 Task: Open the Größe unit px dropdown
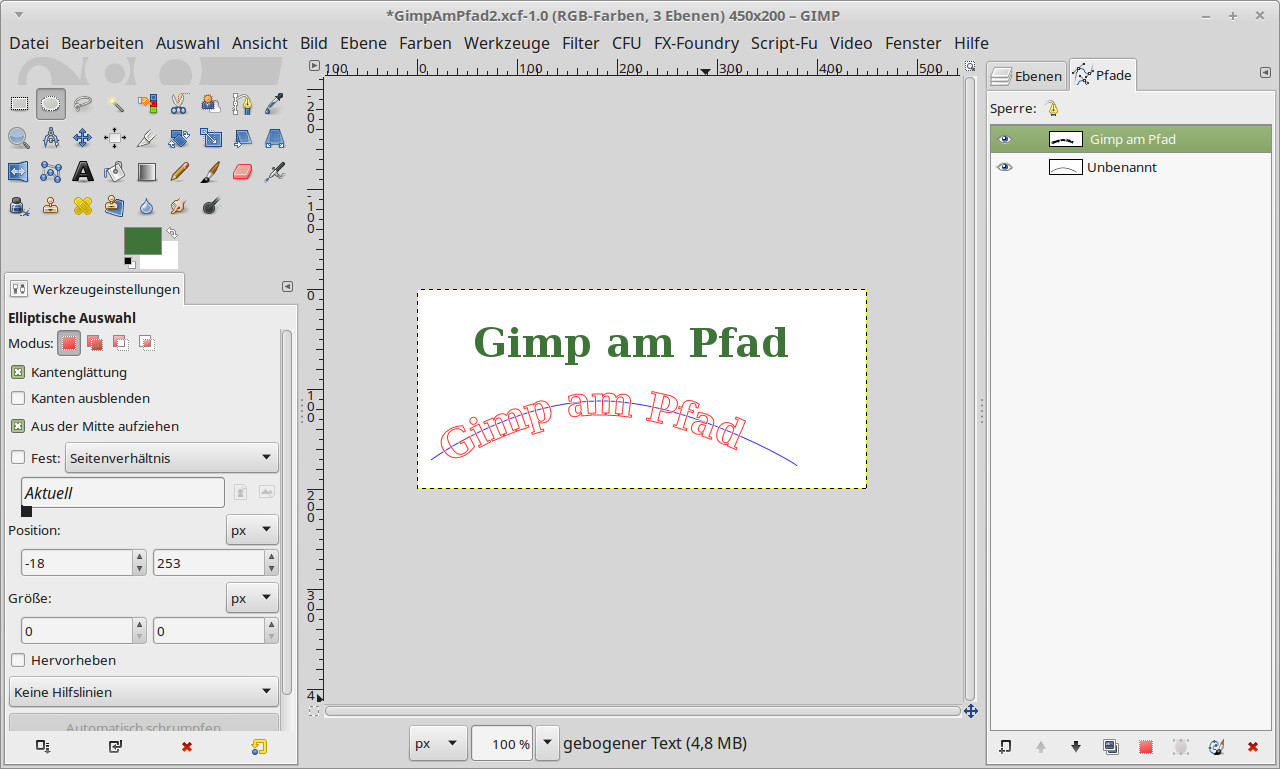tap(252, 598)
